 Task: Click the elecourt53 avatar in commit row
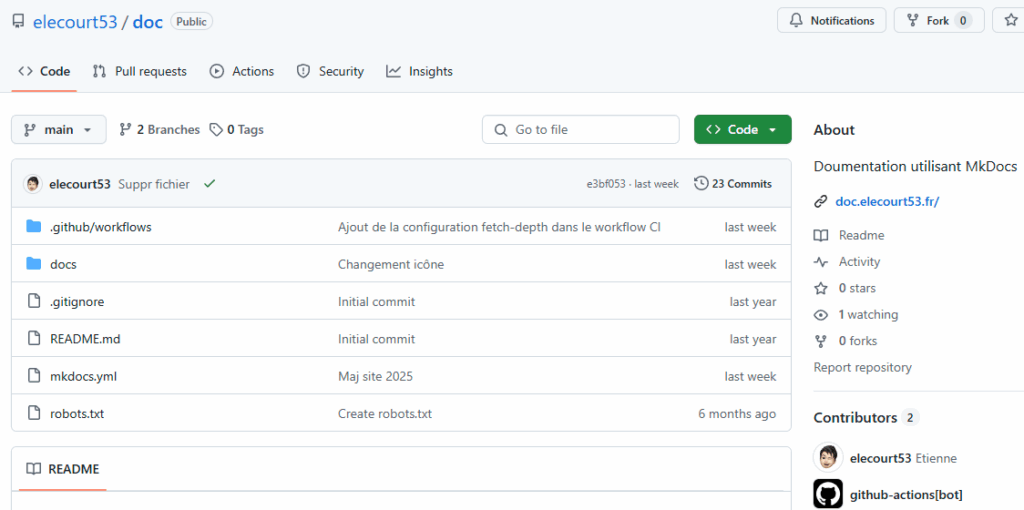click(33, 184)
